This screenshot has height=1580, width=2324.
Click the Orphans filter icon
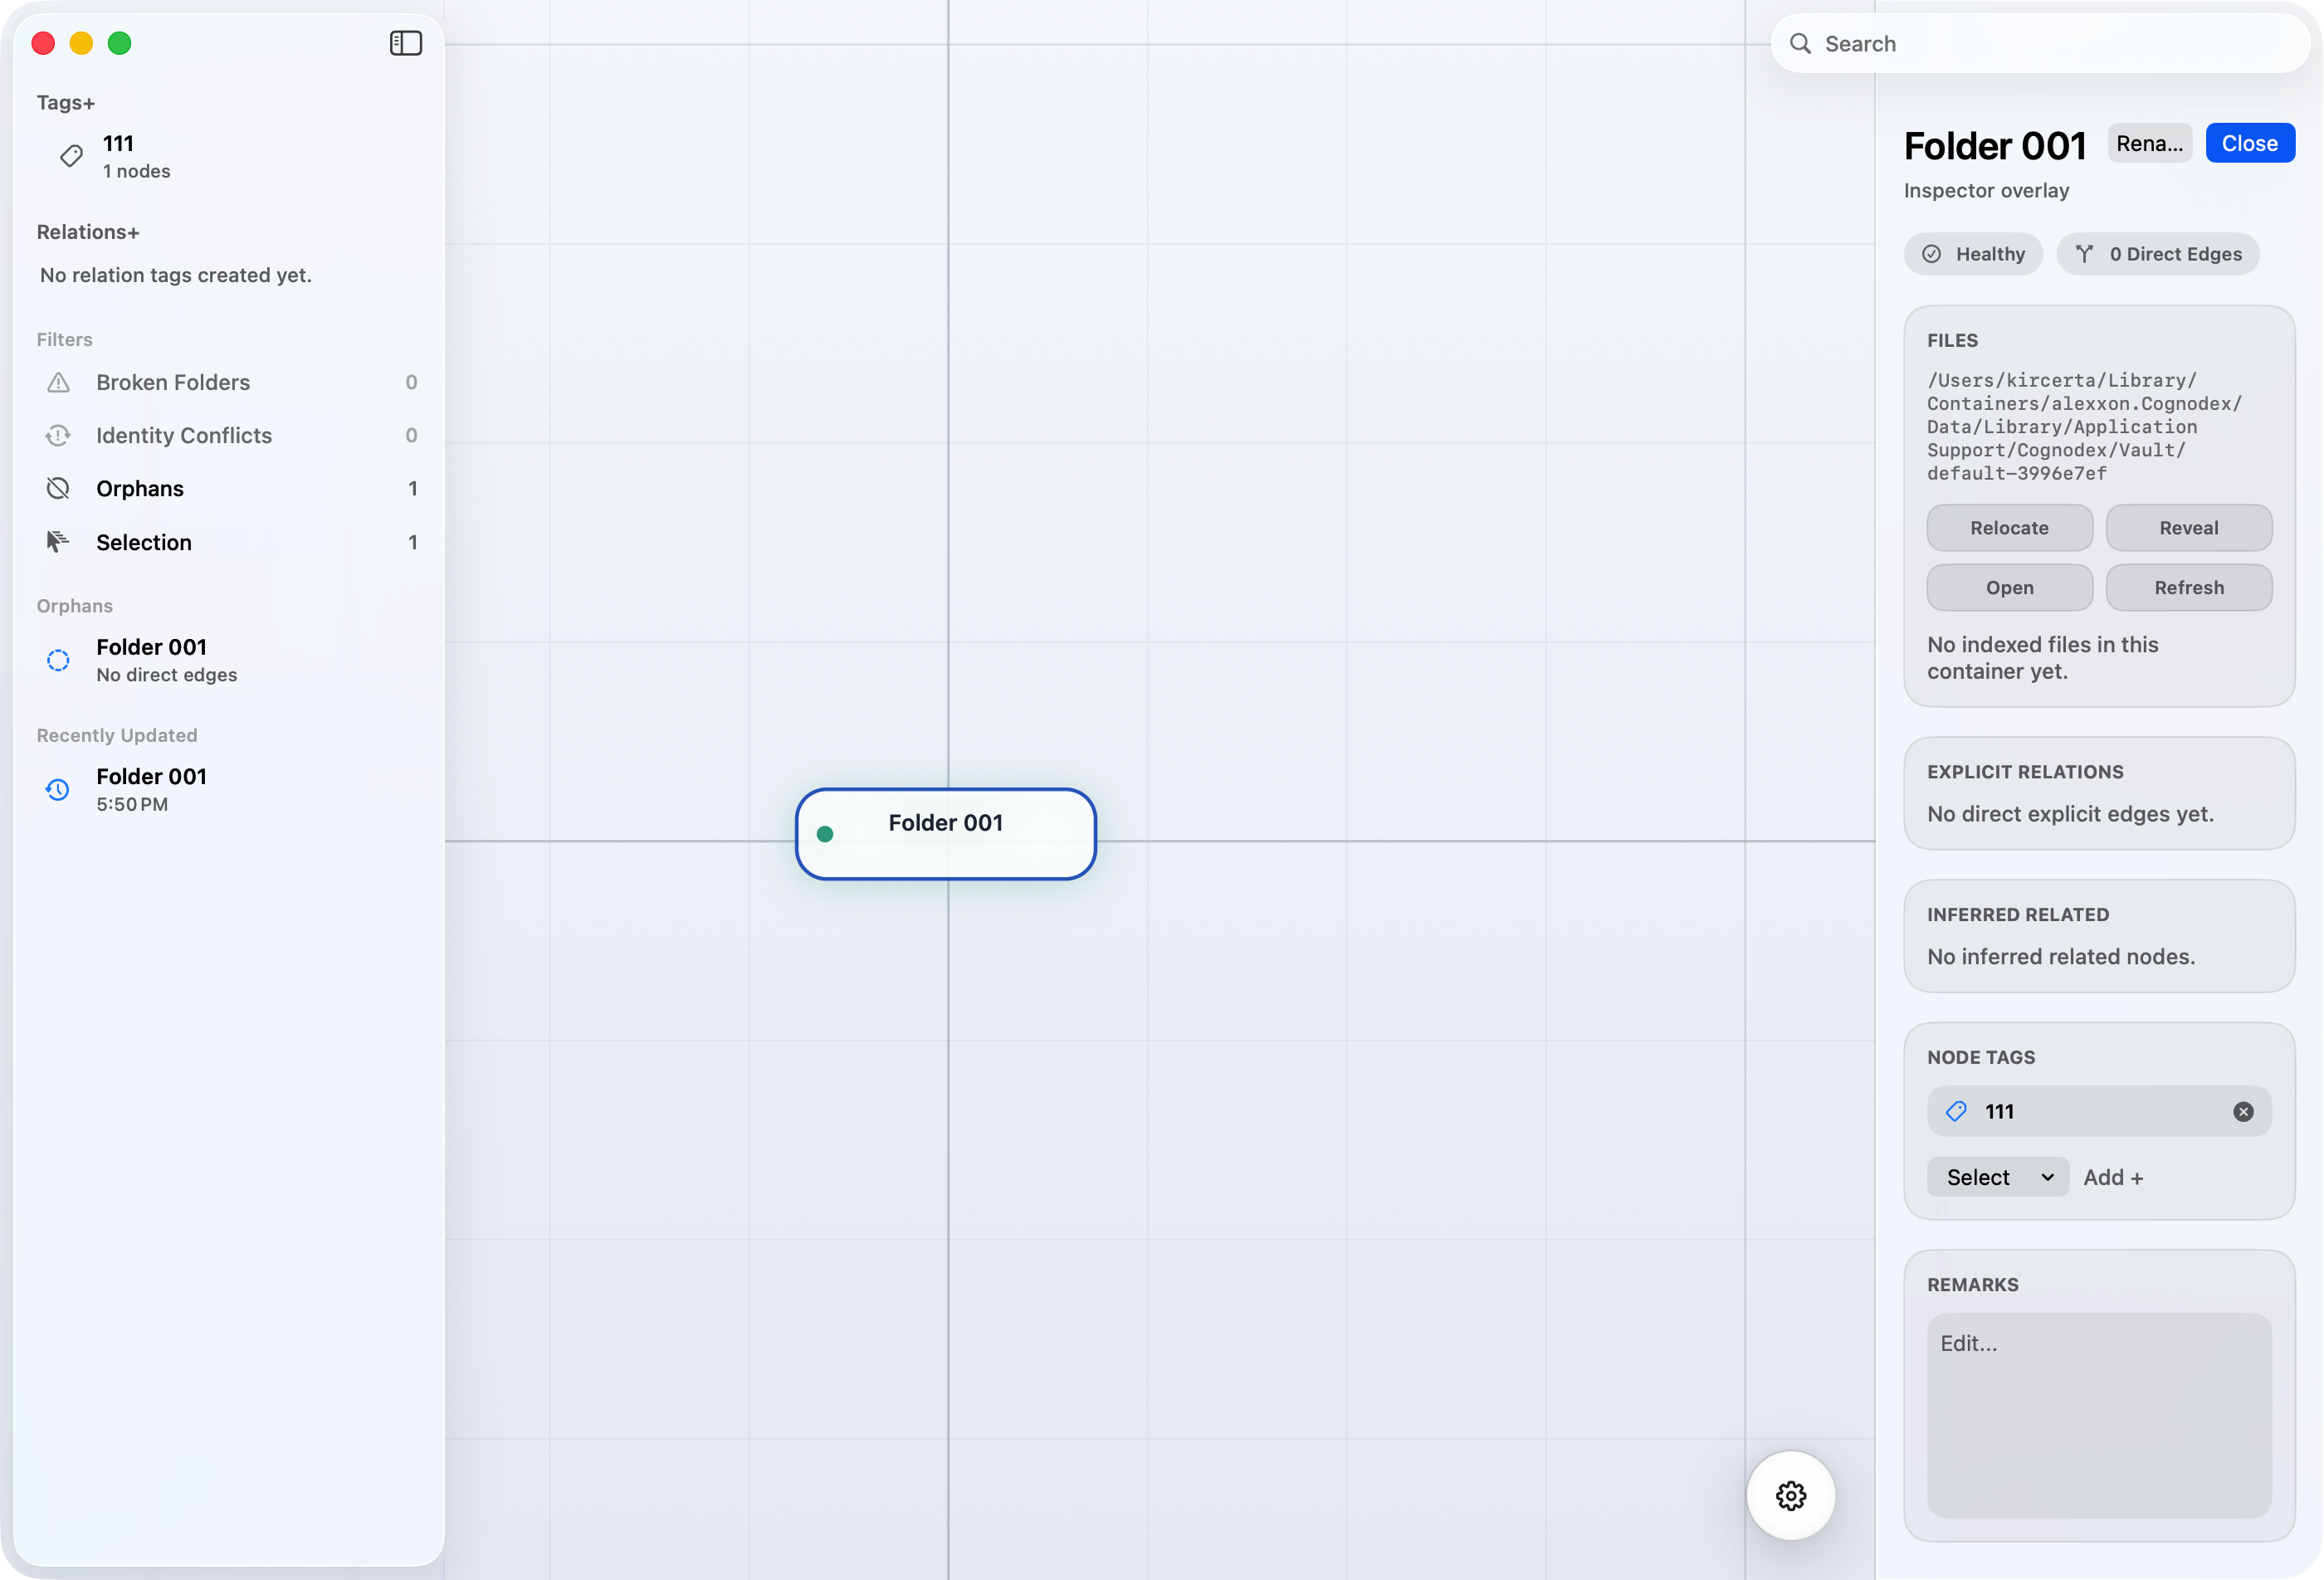tap(58, 488)
